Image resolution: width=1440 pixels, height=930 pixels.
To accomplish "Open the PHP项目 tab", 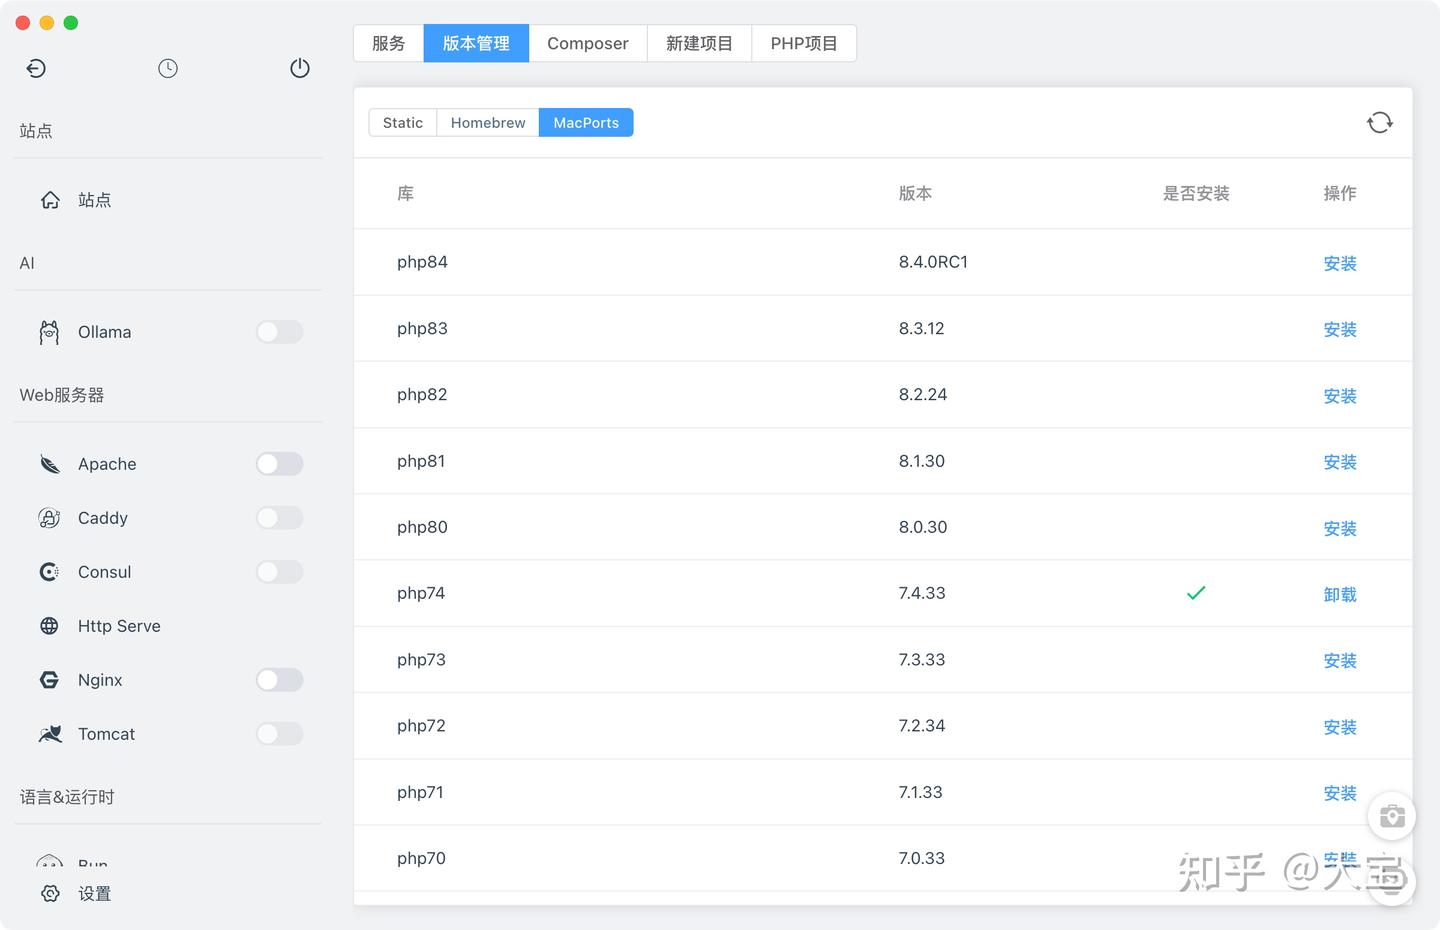I will [x=803, y=43].
